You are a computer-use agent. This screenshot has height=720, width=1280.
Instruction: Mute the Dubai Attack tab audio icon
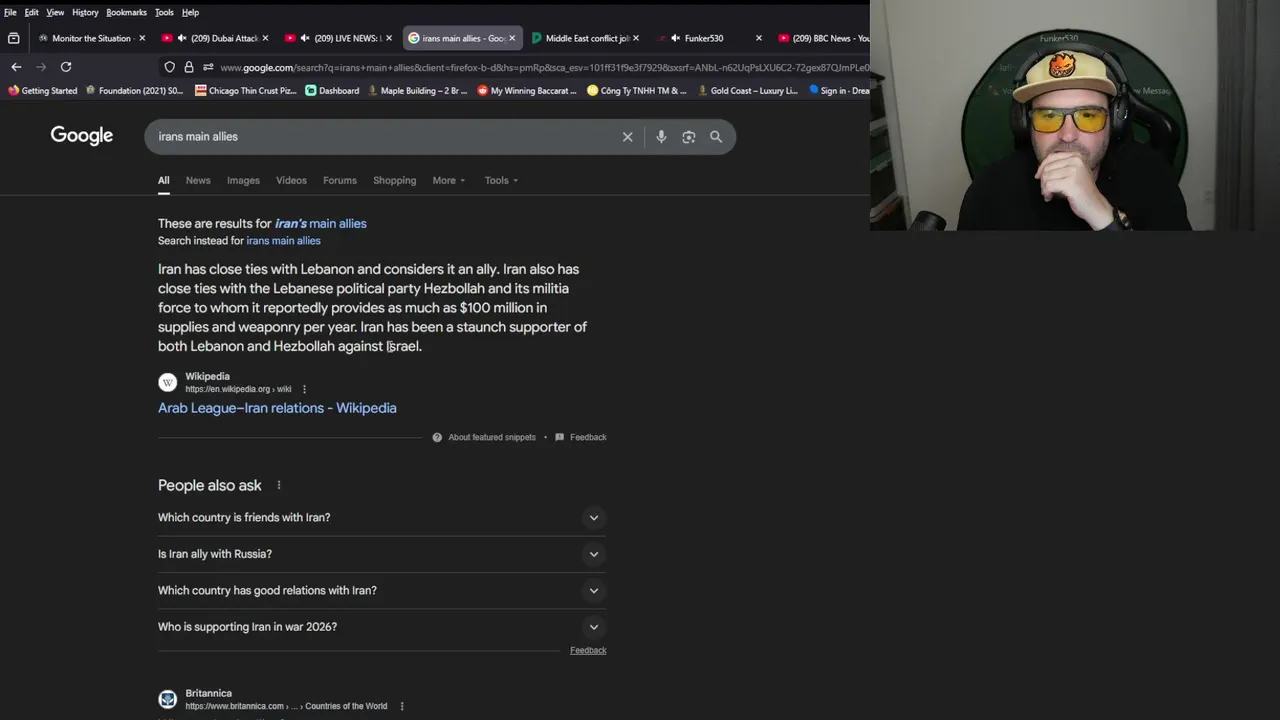click(181, 38)
